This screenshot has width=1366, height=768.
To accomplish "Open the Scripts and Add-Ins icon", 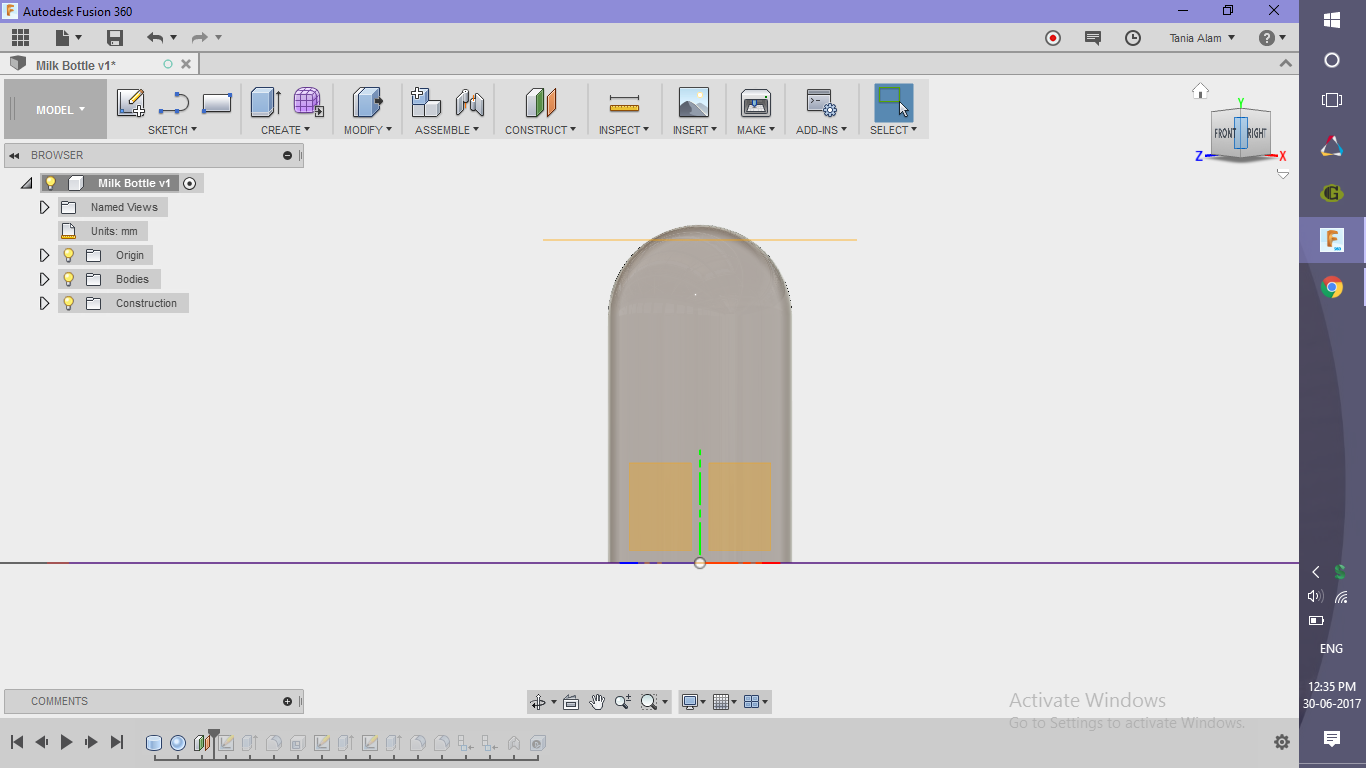I will [x=822, y=103].
